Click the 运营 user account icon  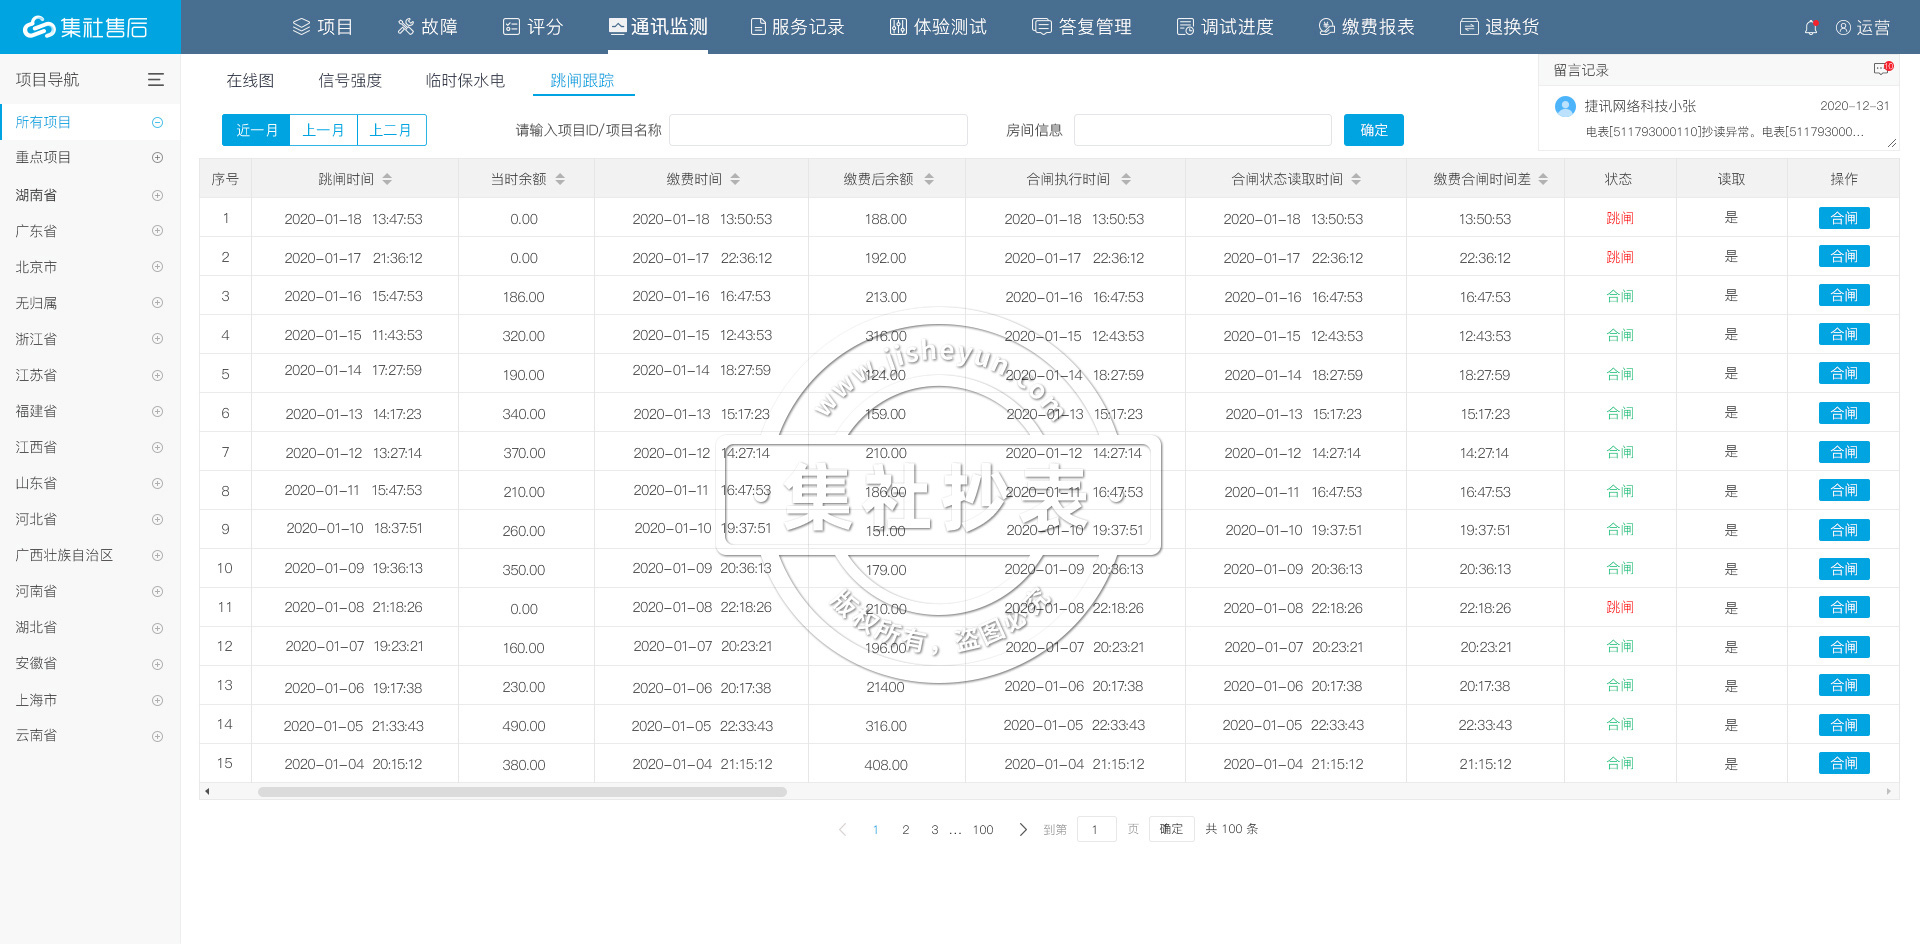1845,27
